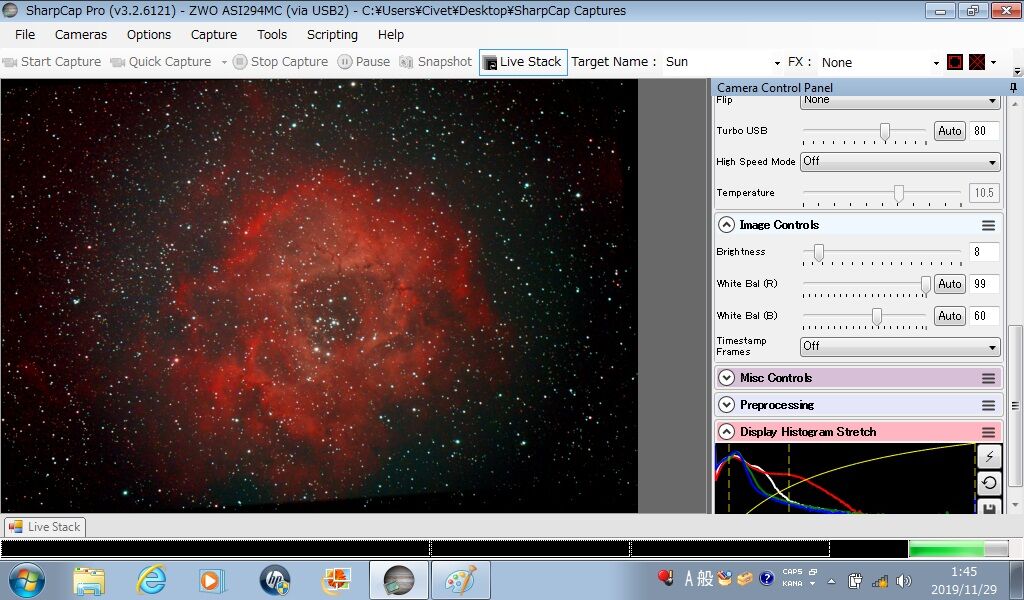
Task: Click the White Bal (B) value field
Action: pos(984,316)
